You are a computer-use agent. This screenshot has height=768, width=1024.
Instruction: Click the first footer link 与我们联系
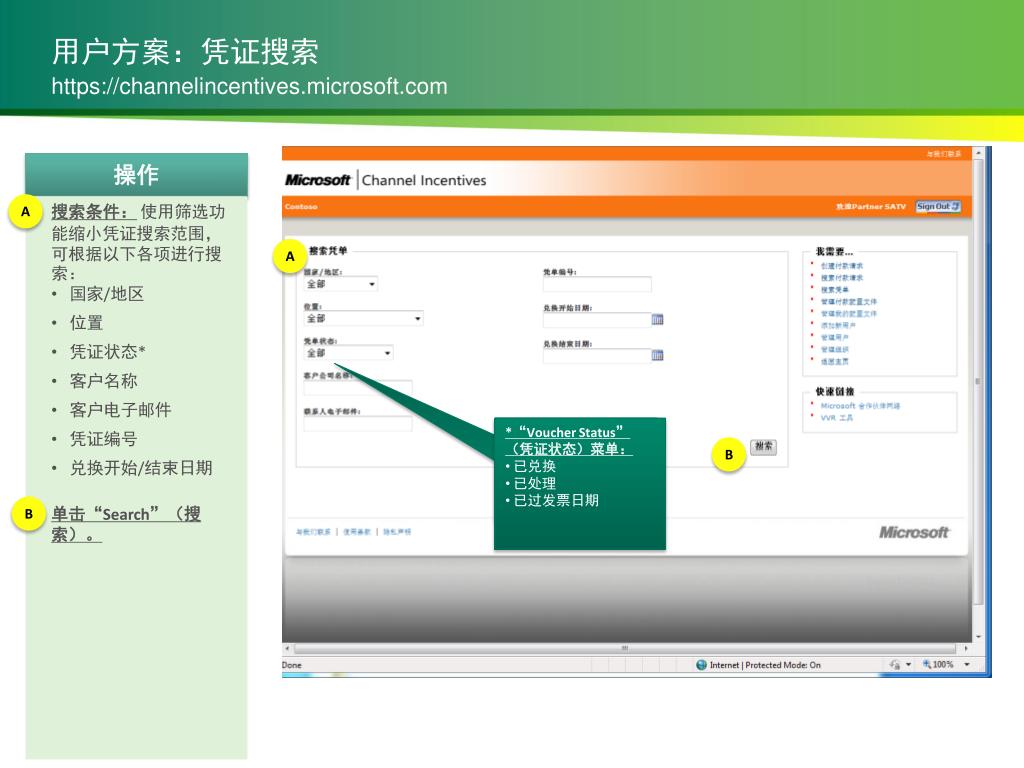313,532
